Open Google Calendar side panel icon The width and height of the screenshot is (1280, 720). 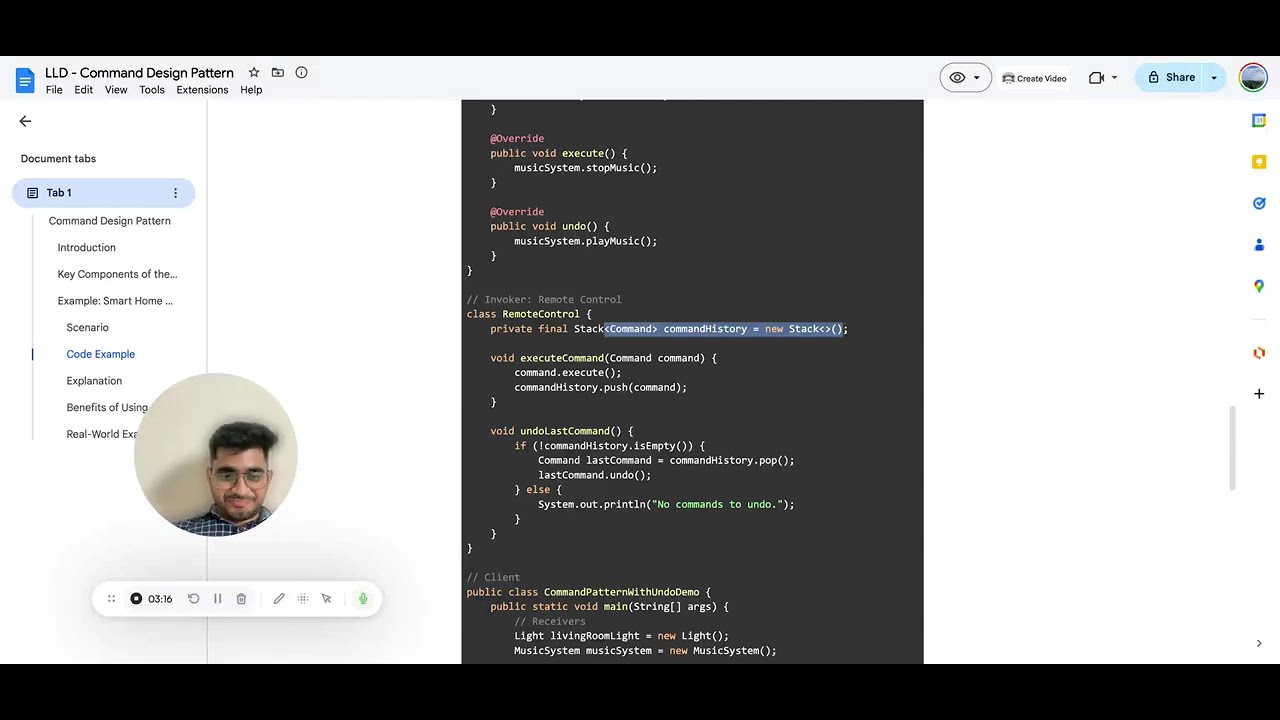pyautogui.click(x=1259, y=120)
